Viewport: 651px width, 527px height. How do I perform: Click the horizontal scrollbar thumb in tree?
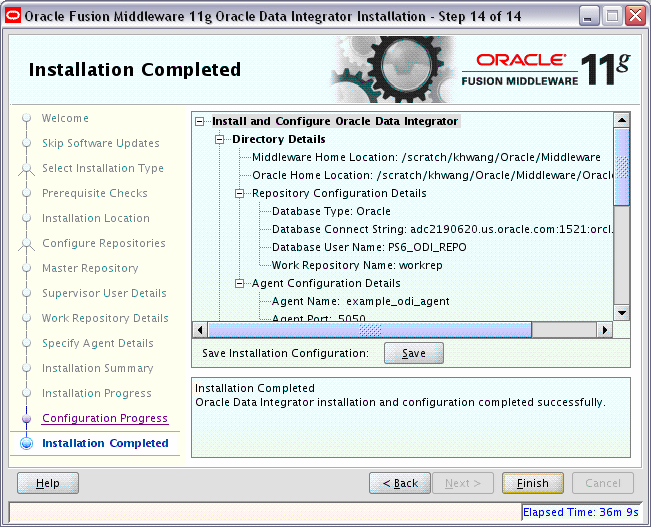pyautogui.click(x=370, y=329)
